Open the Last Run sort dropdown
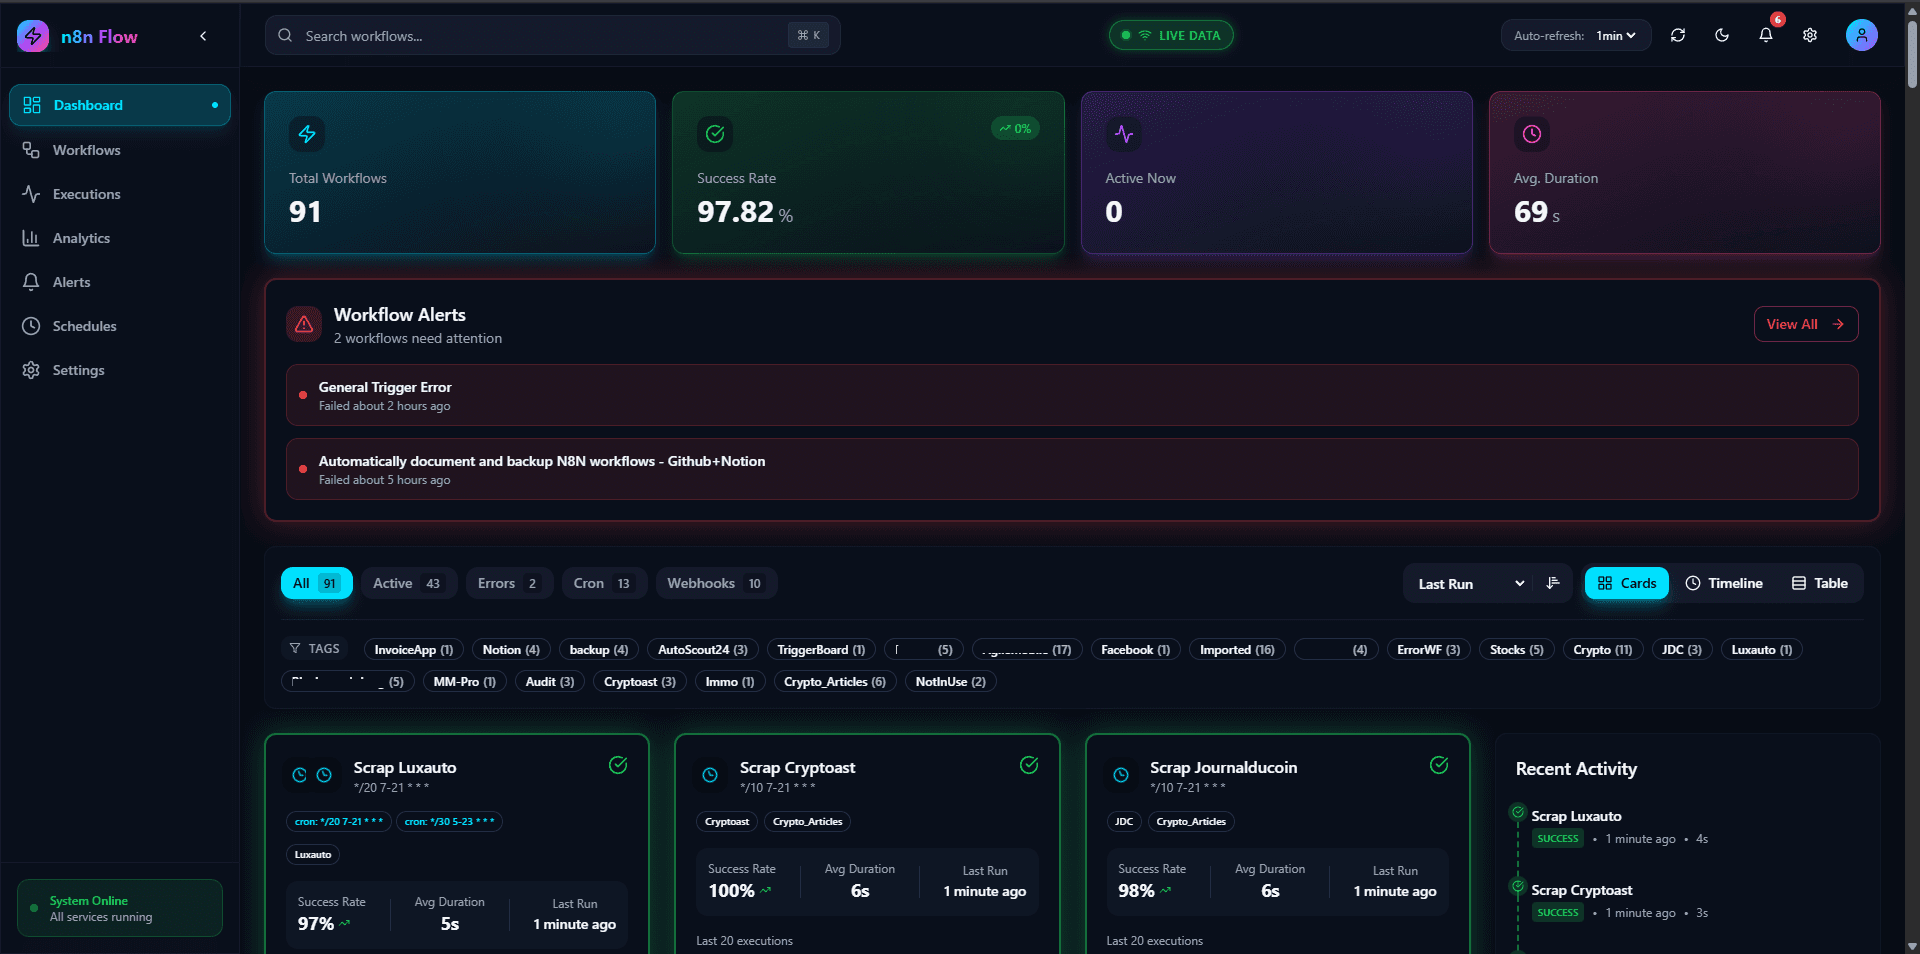Viewport: 1920px width, 954px height. 1468,583
